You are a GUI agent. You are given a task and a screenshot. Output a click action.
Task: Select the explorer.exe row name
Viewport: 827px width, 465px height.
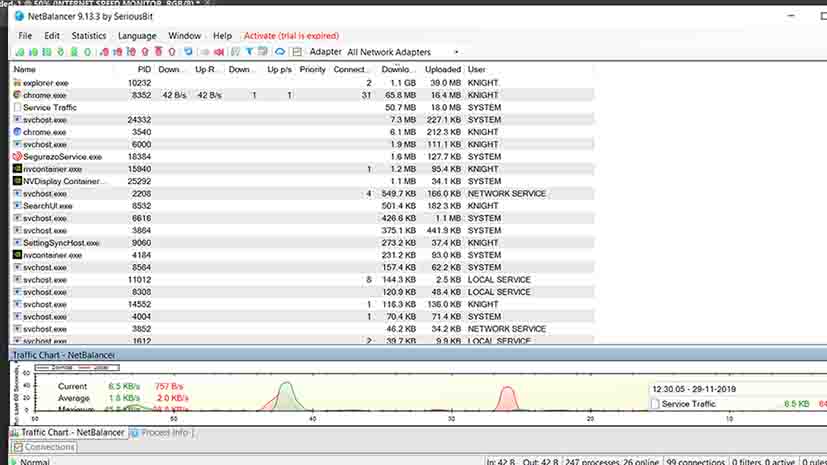[x=46, y=83]
